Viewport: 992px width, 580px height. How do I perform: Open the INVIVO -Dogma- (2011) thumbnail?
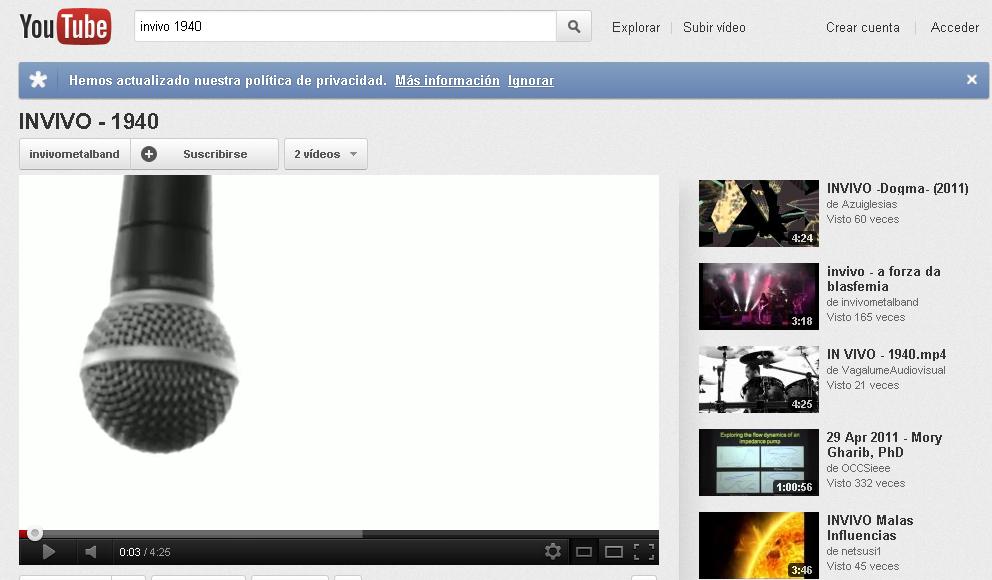tap(758, 213)
